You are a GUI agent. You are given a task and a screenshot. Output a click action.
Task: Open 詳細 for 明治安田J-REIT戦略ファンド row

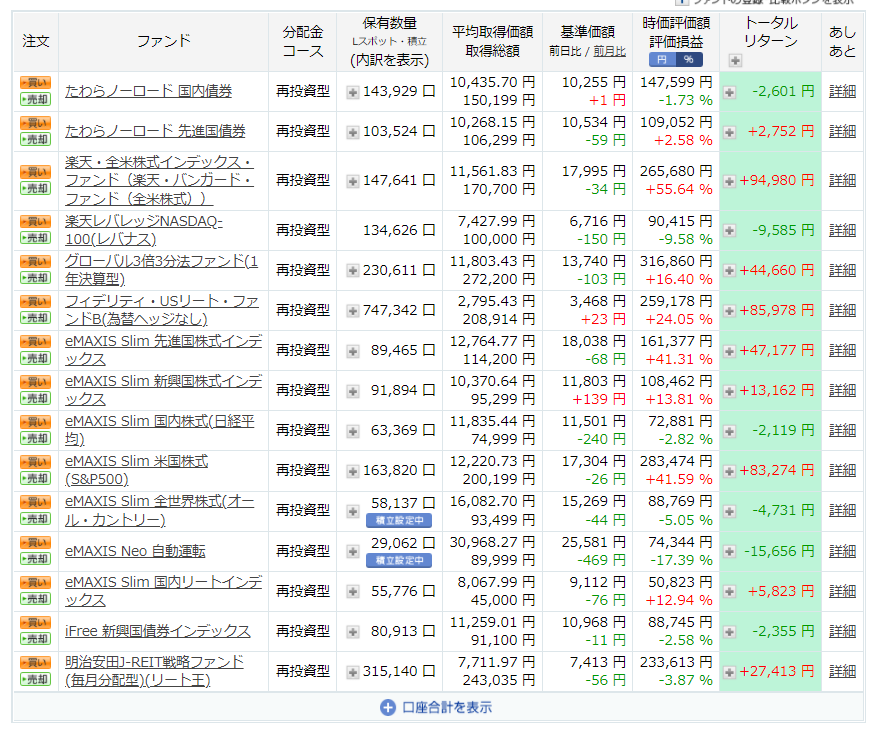[x=842, y=671]
